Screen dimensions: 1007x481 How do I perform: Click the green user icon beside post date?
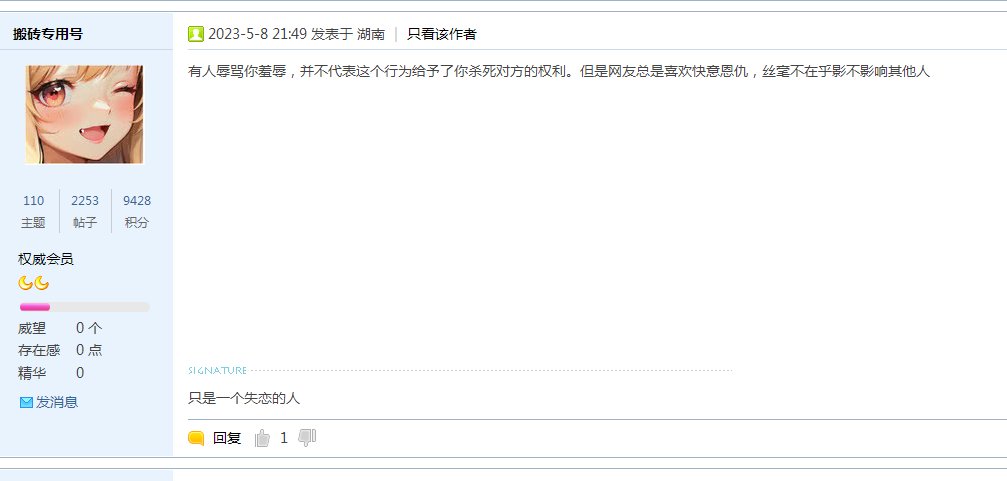point(196,34)
